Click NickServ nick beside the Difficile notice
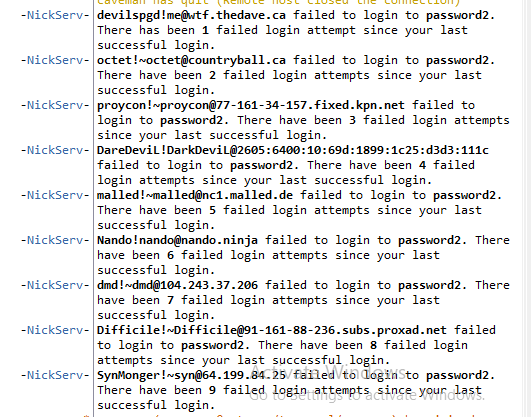531x417 pixels. coord(55,331)
